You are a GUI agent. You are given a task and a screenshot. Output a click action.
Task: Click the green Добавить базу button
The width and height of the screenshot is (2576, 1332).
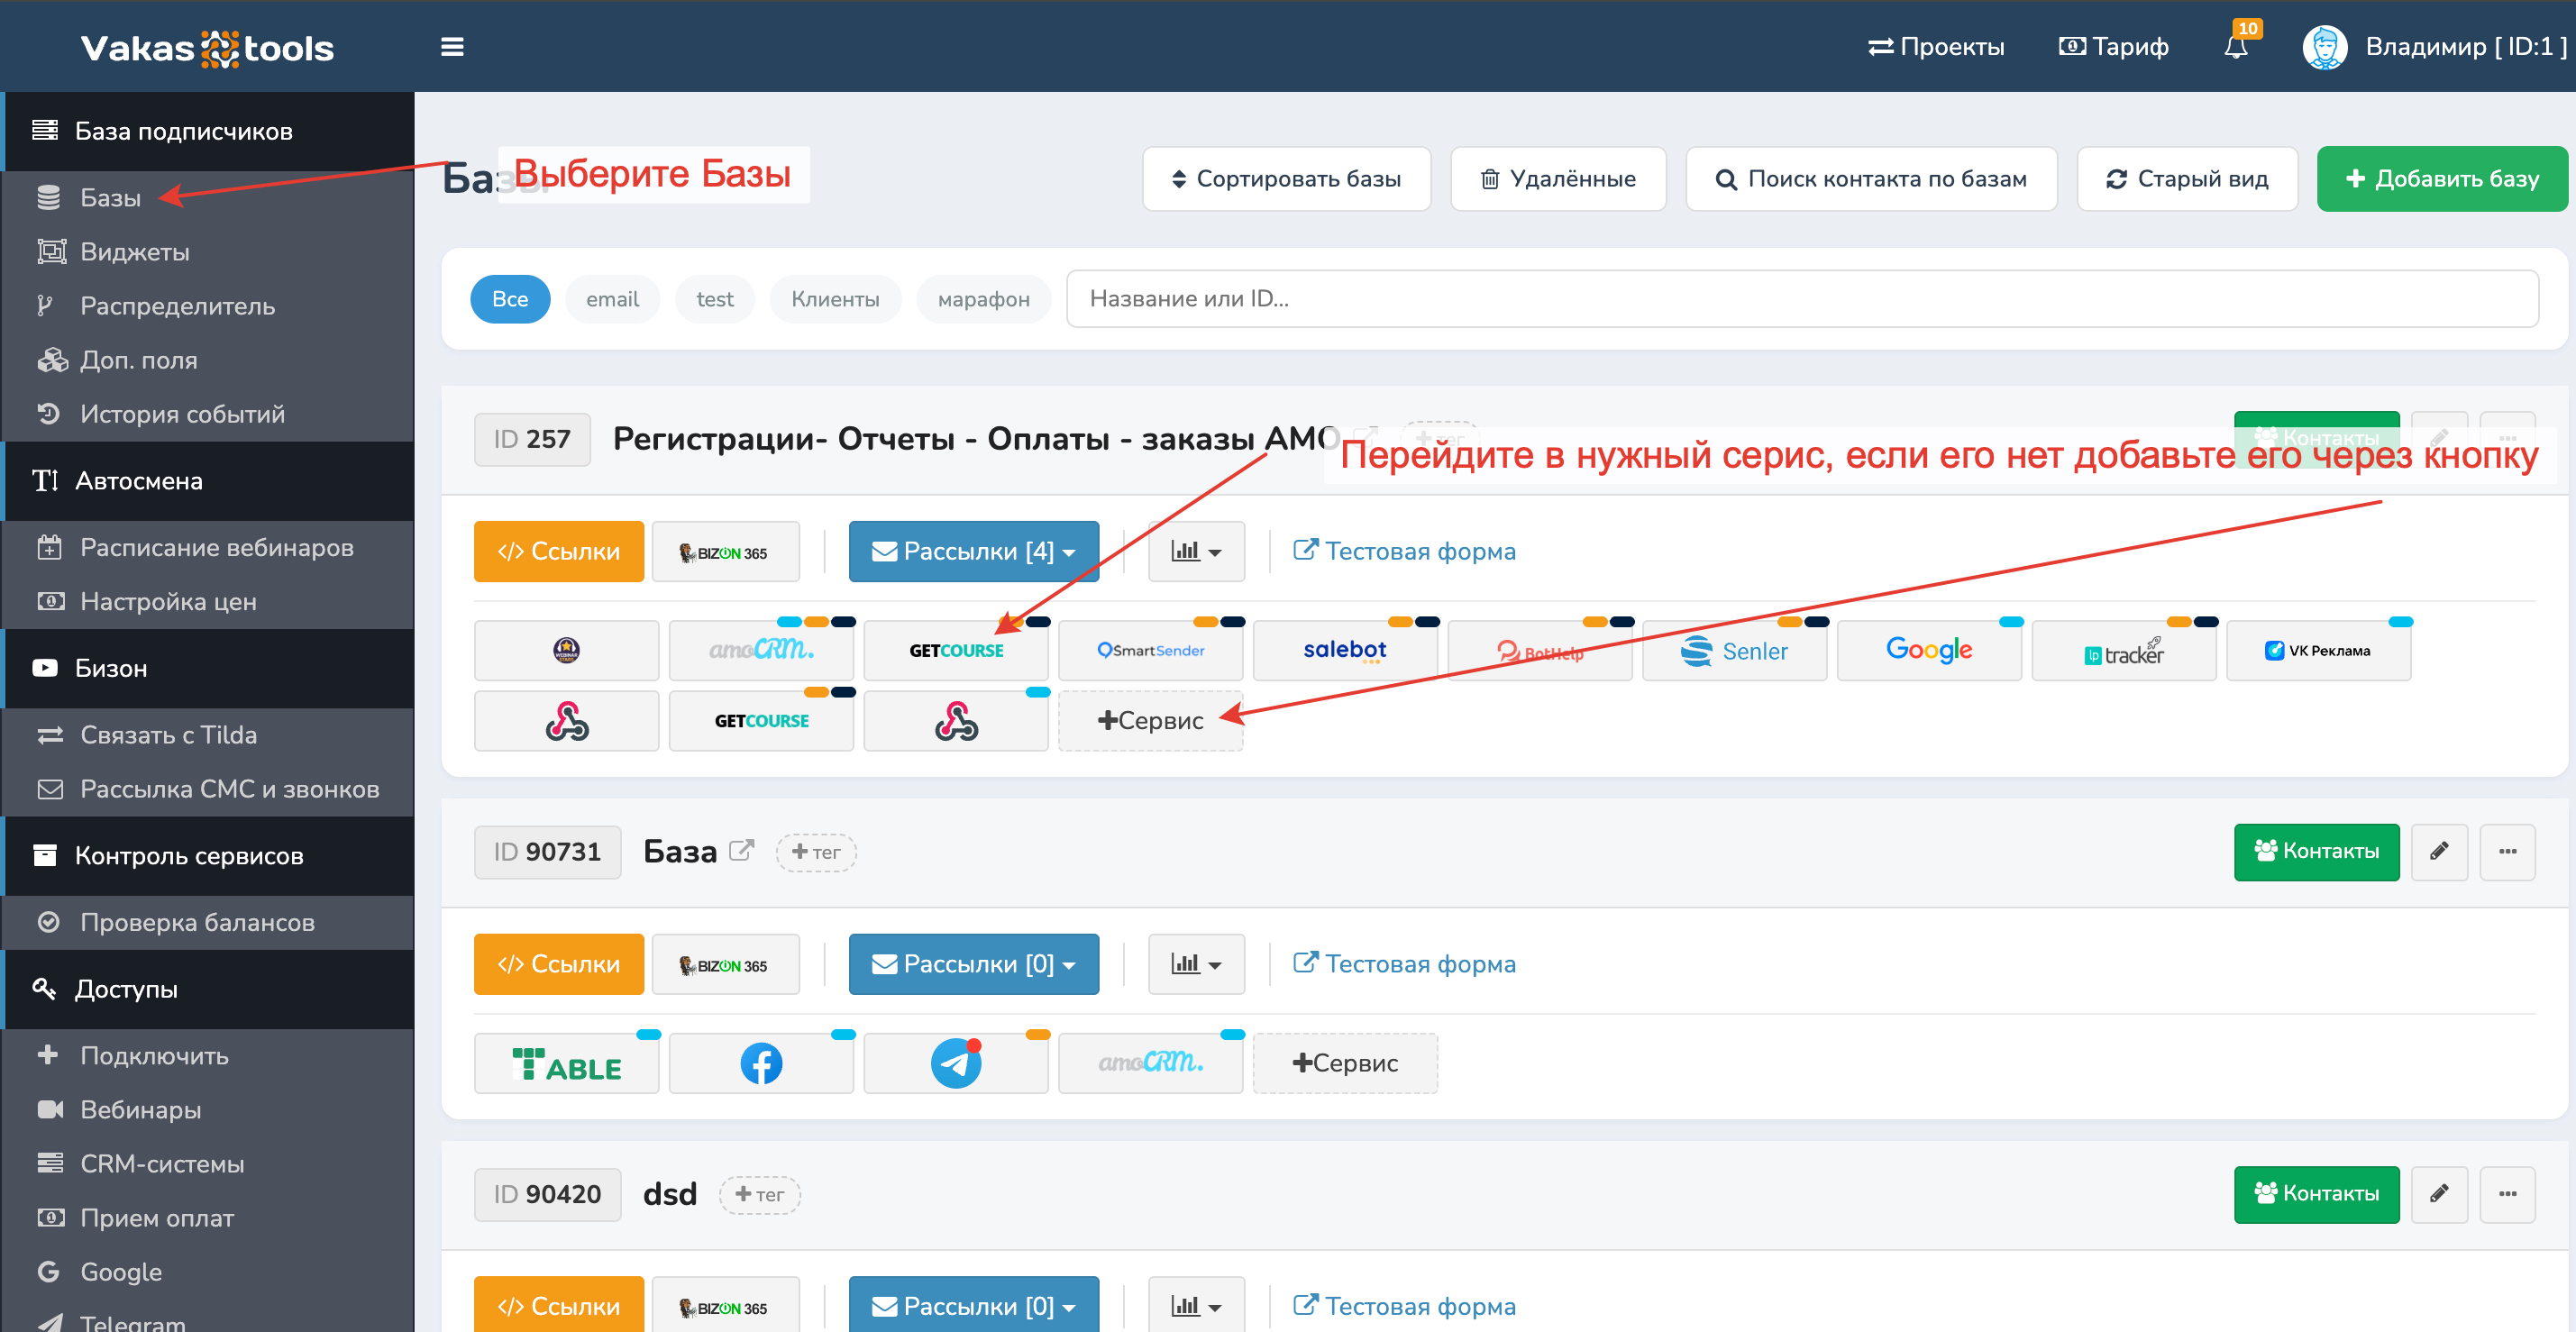[2441, 179]
